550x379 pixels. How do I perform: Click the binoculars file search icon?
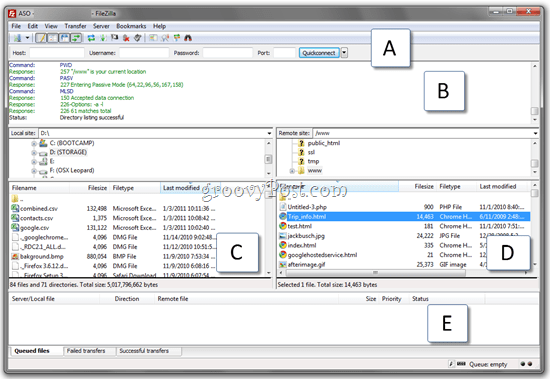pyautogui.click(x=188, y=38)
